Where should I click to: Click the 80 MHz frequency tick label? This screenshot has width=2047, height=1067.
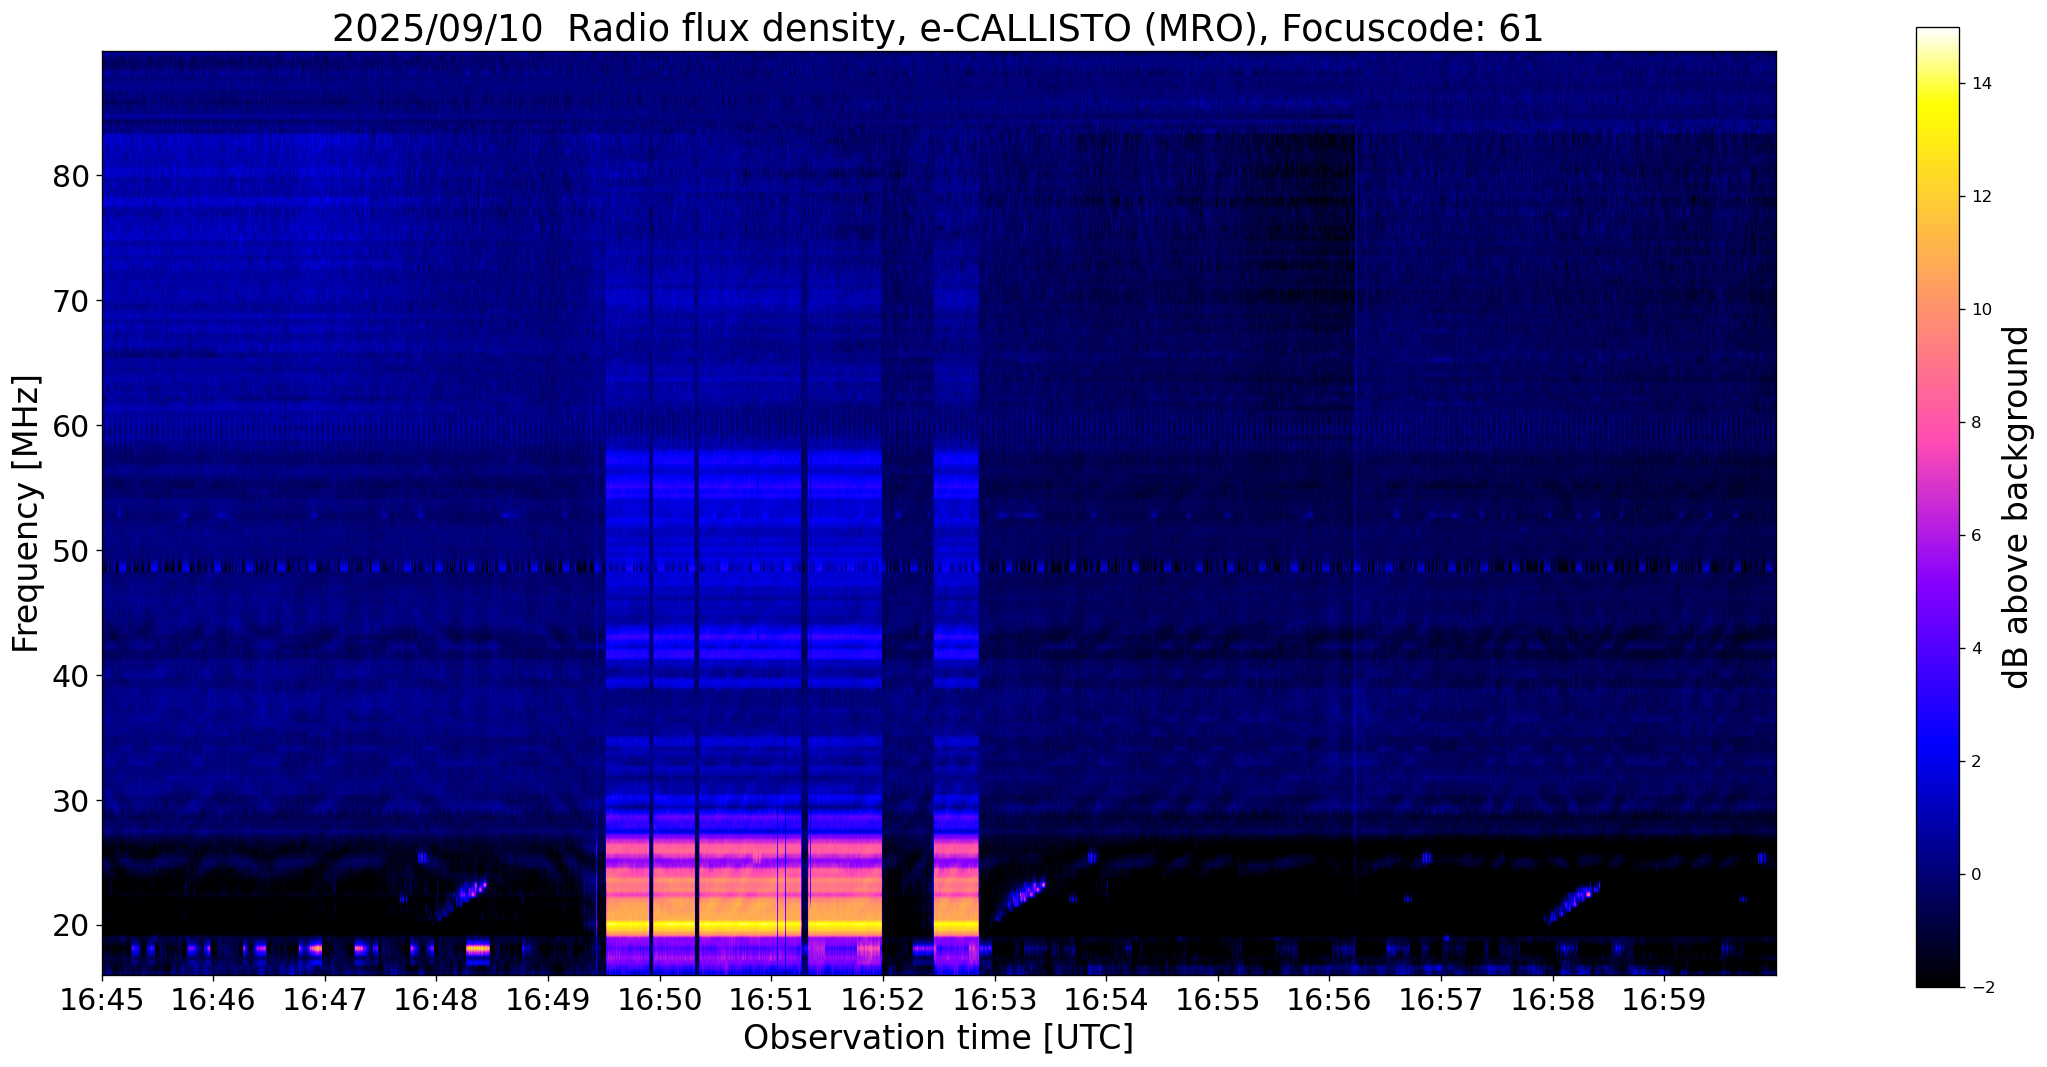[71, 176]
